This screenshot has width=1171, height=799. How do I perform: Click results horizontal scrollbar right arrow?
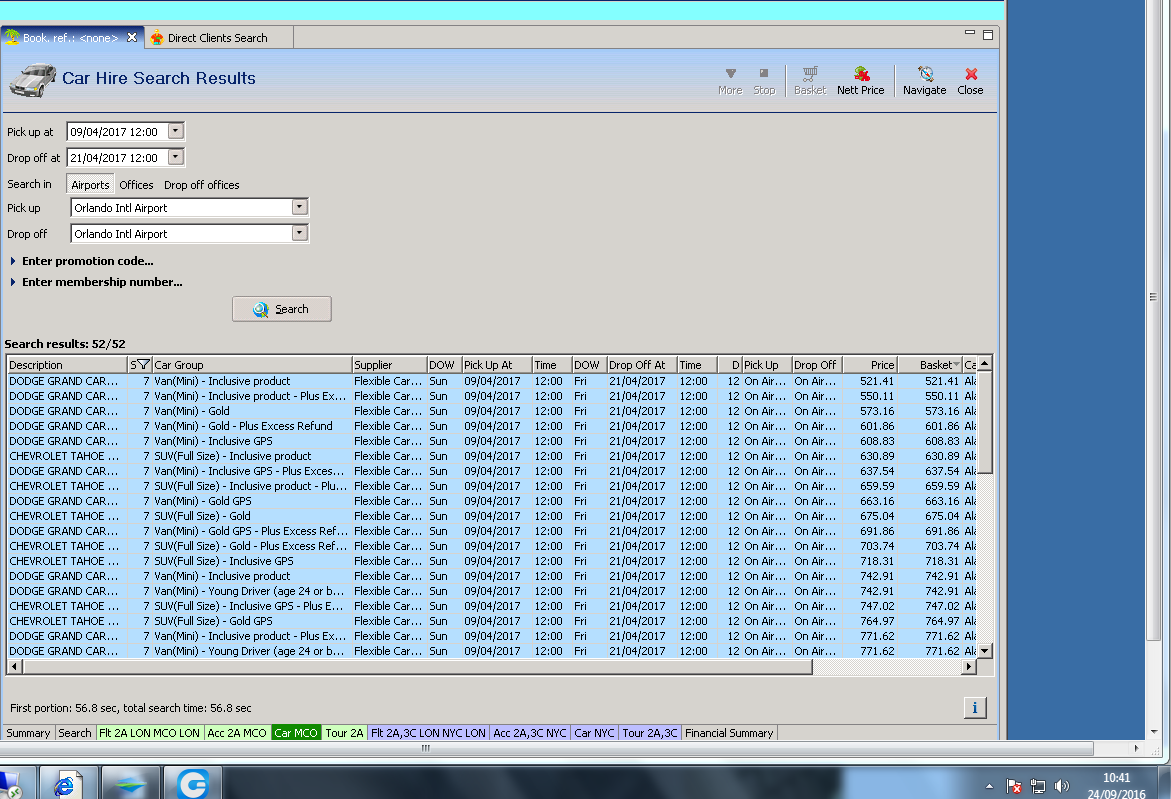969,667
